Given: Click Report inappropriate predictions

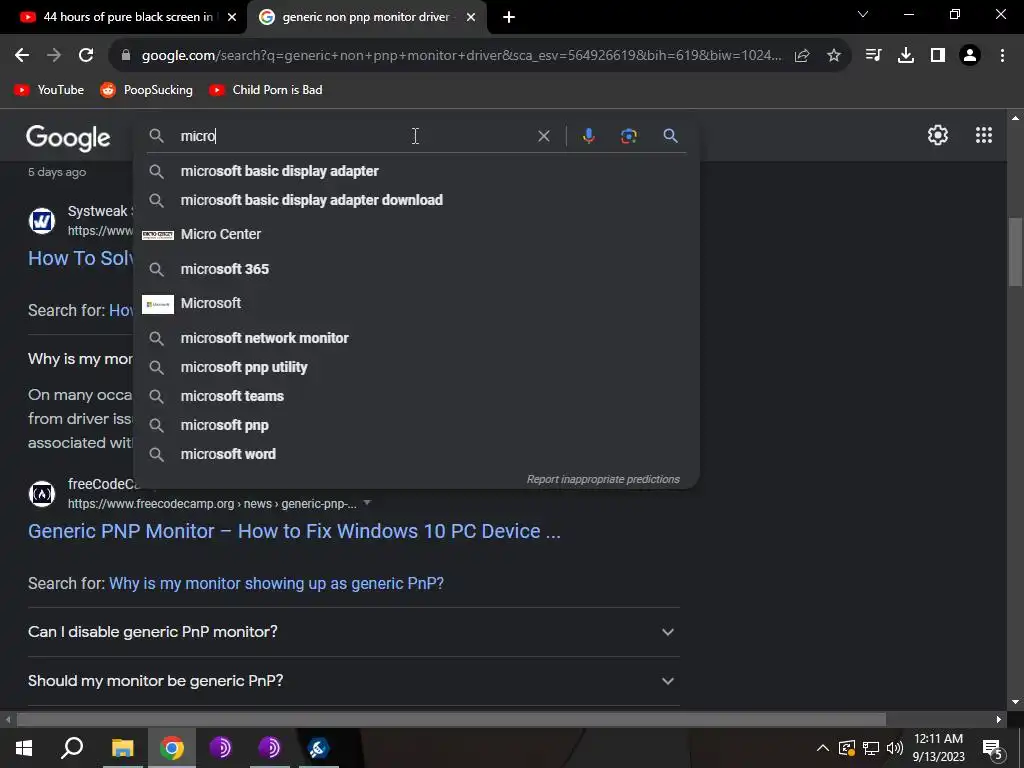Looking at the screenshot, I should 603,479.
